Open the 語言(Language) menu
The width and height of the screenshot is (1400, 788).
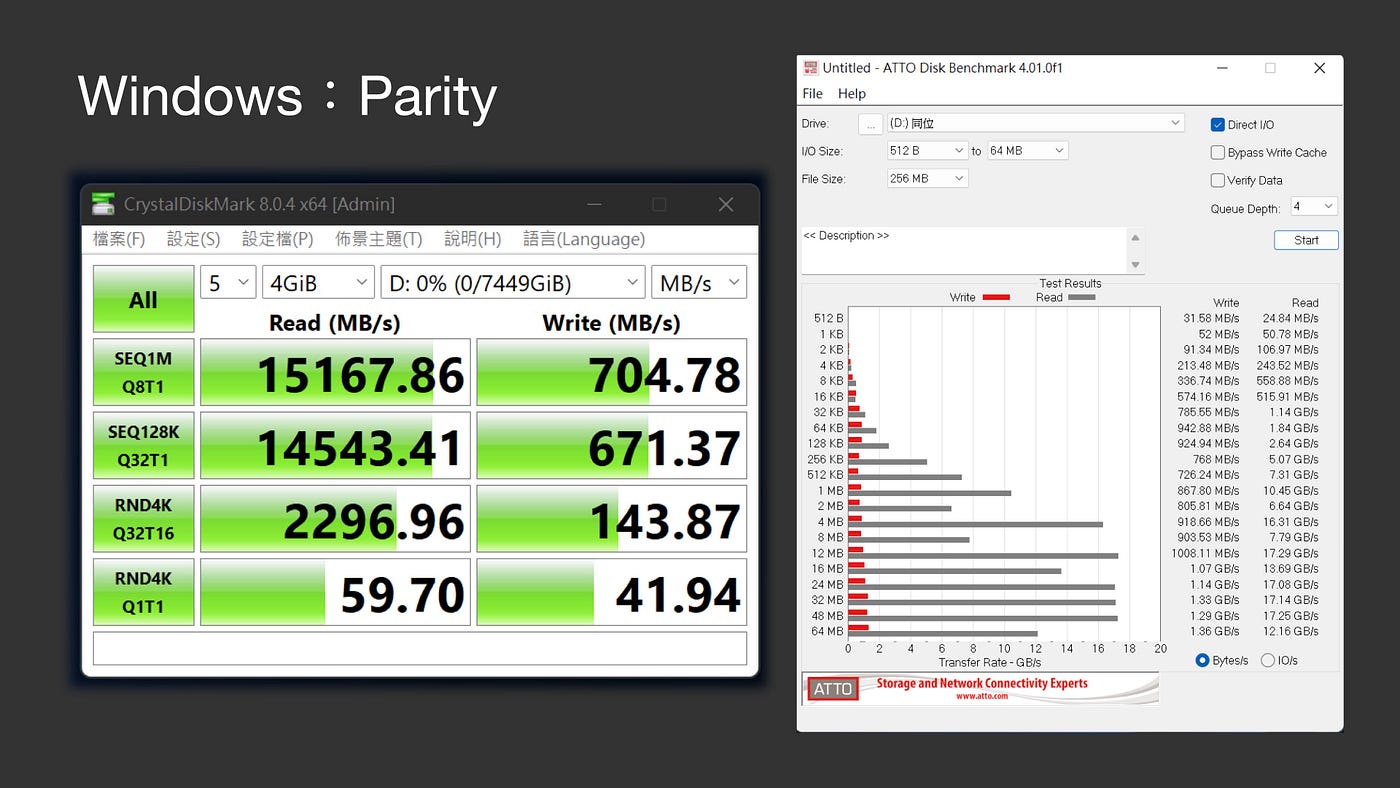[584, 239]
